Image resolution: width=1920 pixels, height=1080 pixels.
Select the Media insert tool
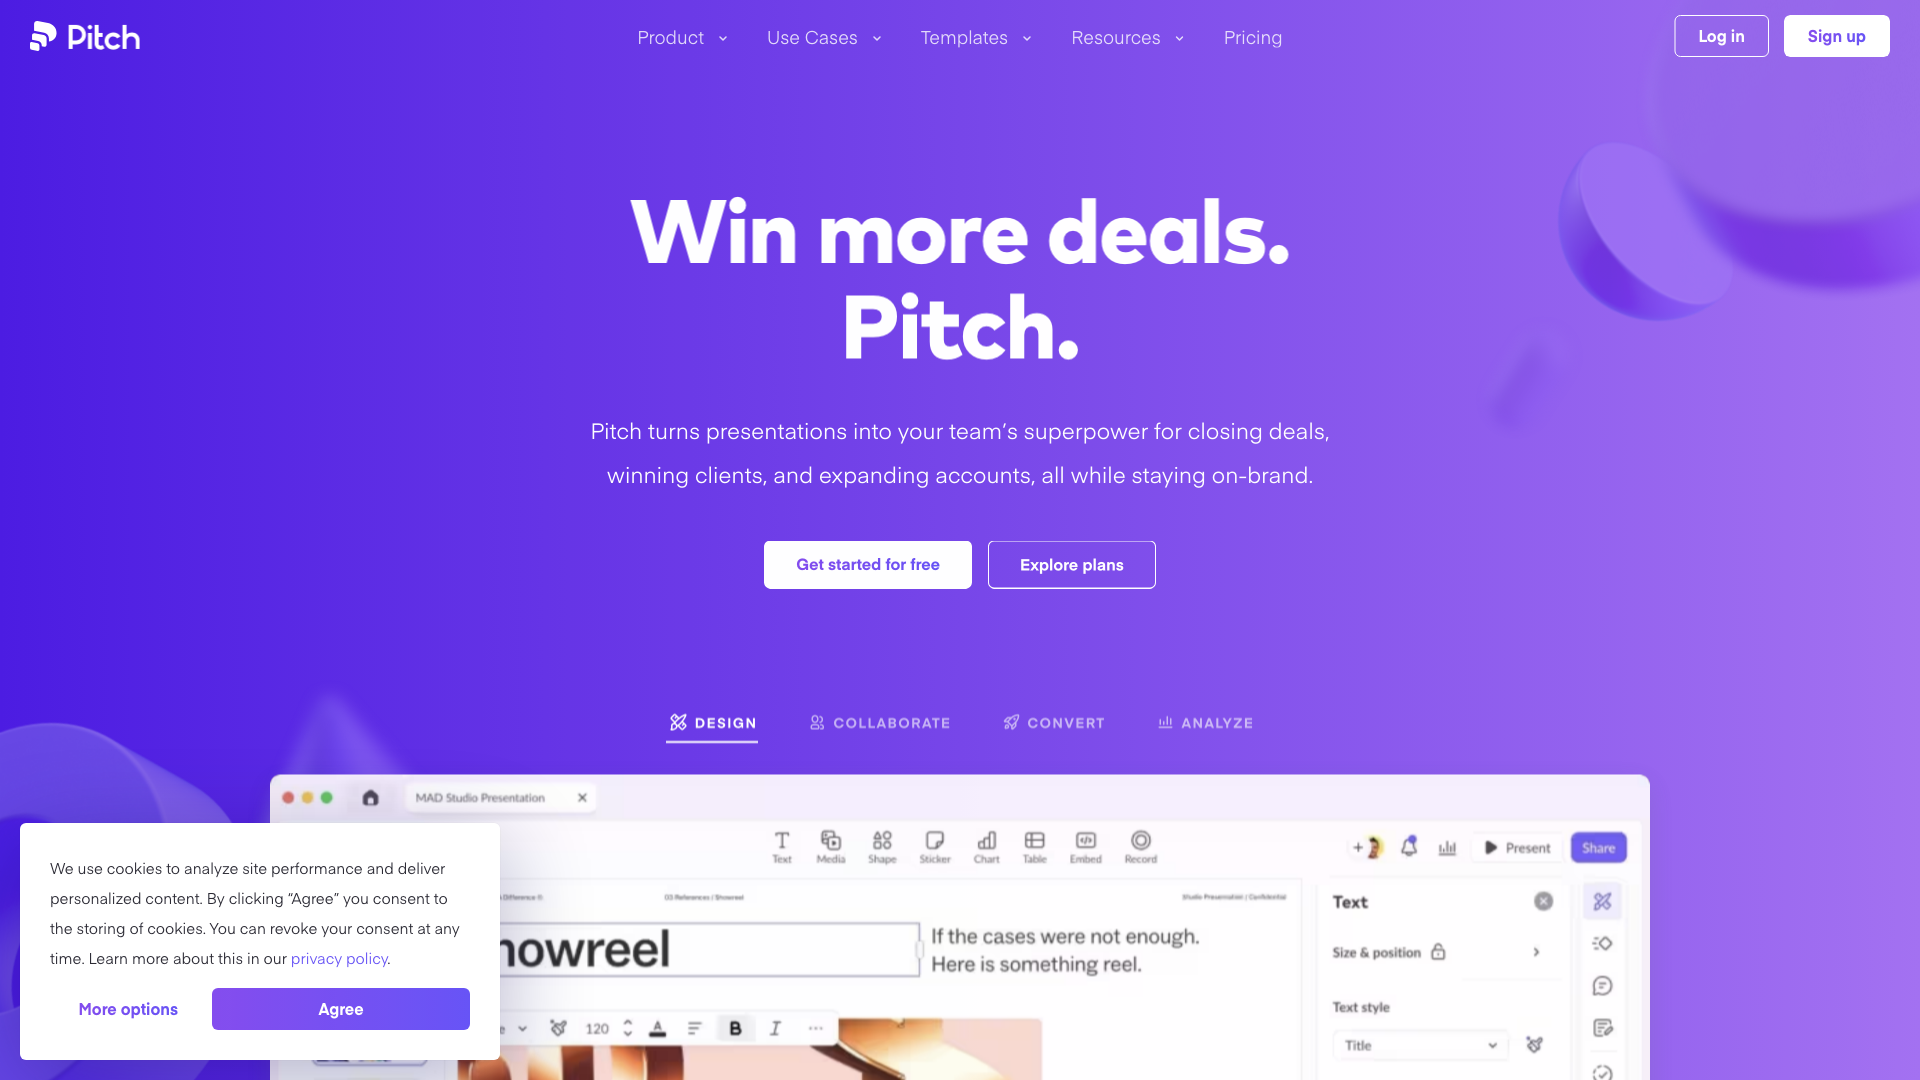coord(831,847)
